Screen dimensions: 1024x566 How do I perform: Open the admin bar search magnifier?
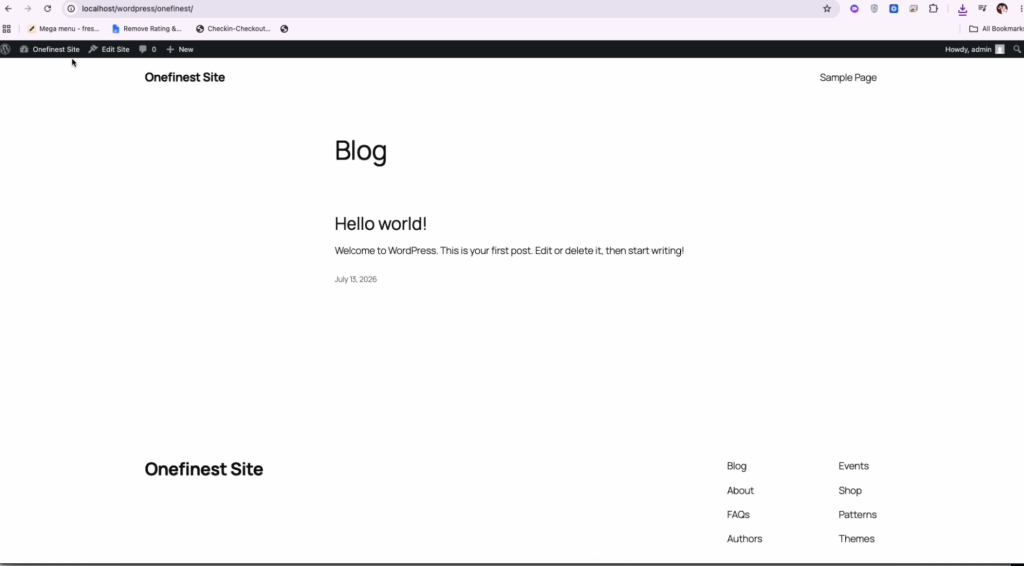[x=1017, y=49]
